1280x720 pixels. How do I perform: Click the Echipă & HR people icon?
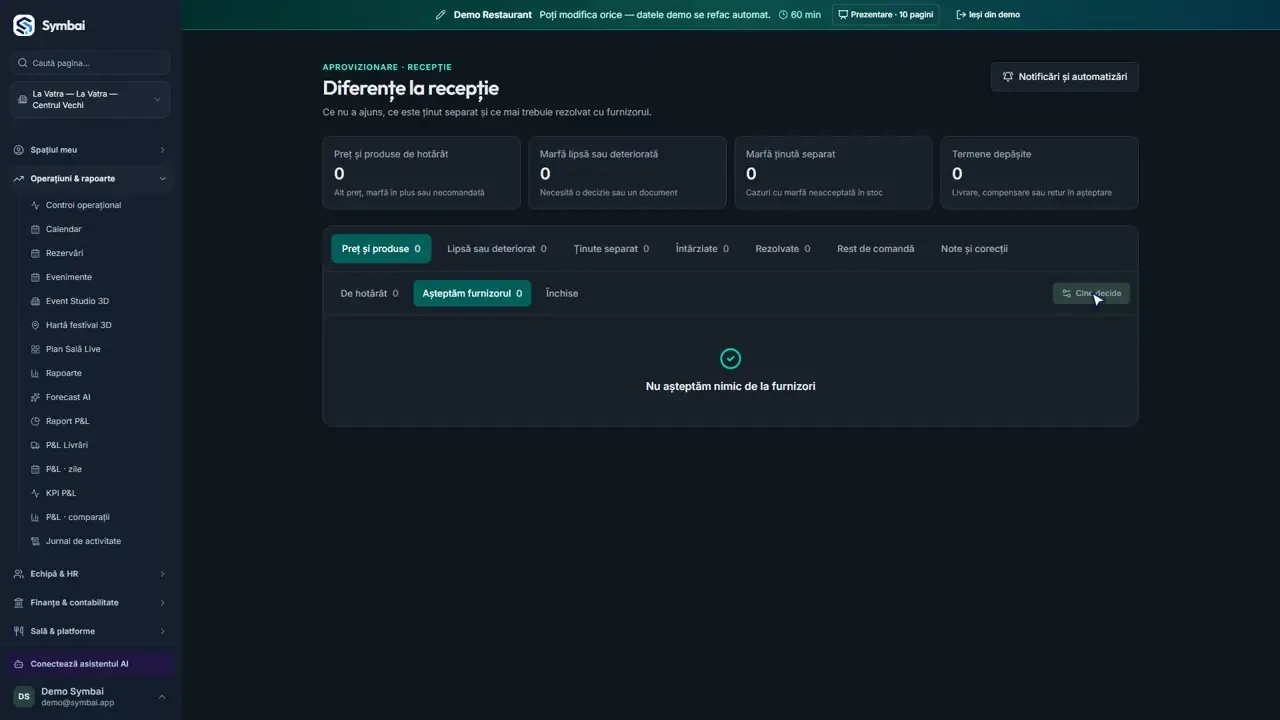coord(19,574)
